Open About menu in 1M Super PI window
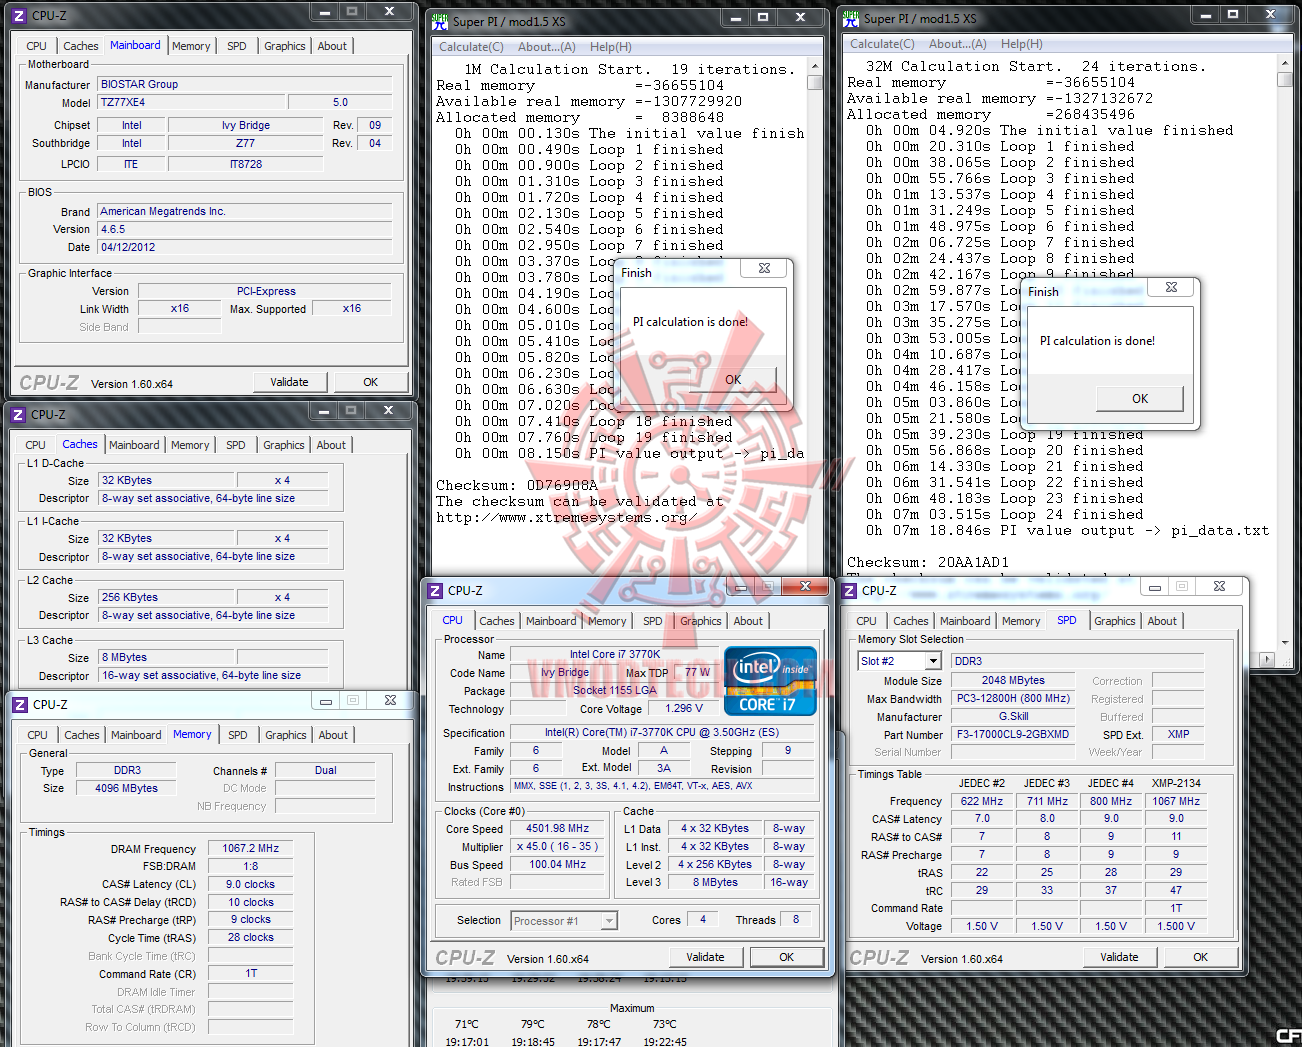The height and width of the screenshot is (1047, 1302). (546, 47)
